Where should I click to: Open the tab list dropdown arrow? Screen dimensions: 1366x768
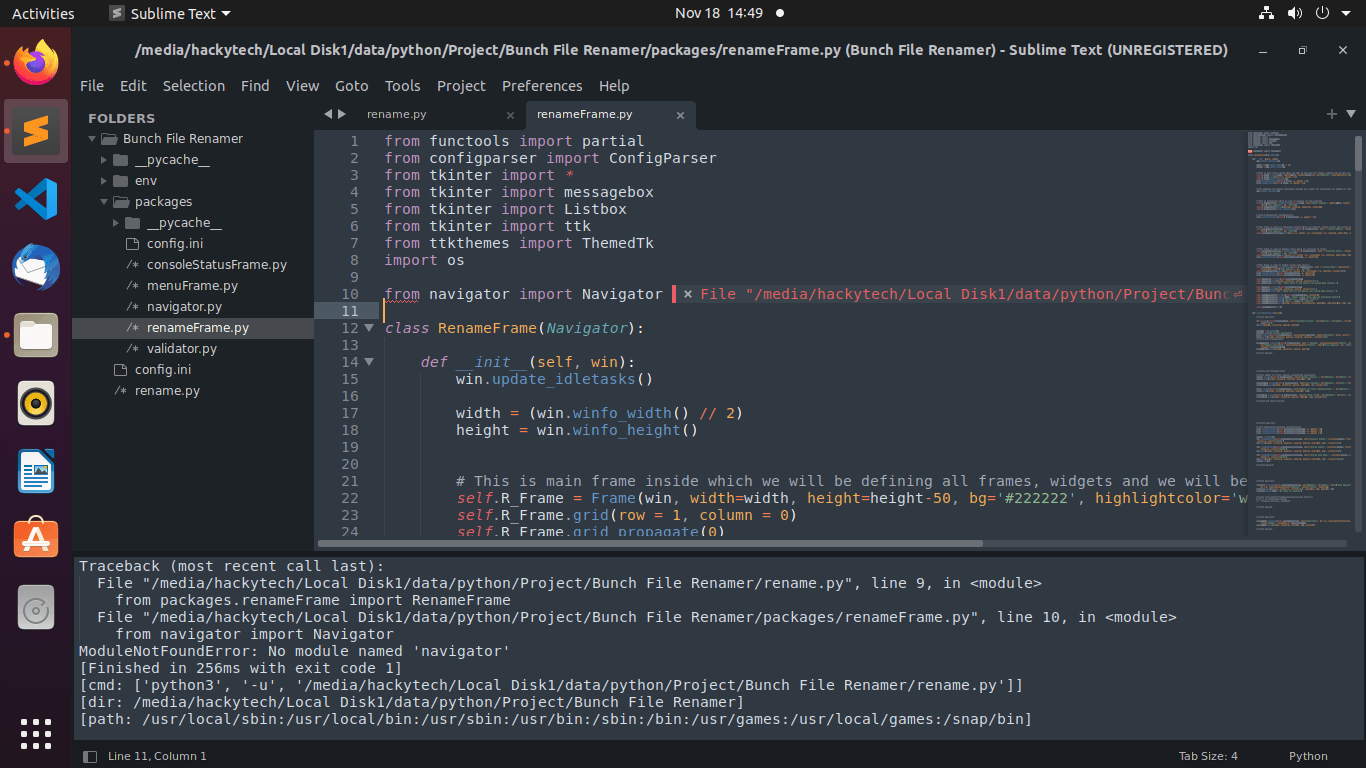pyautogui.click(x=1350, y=114)
